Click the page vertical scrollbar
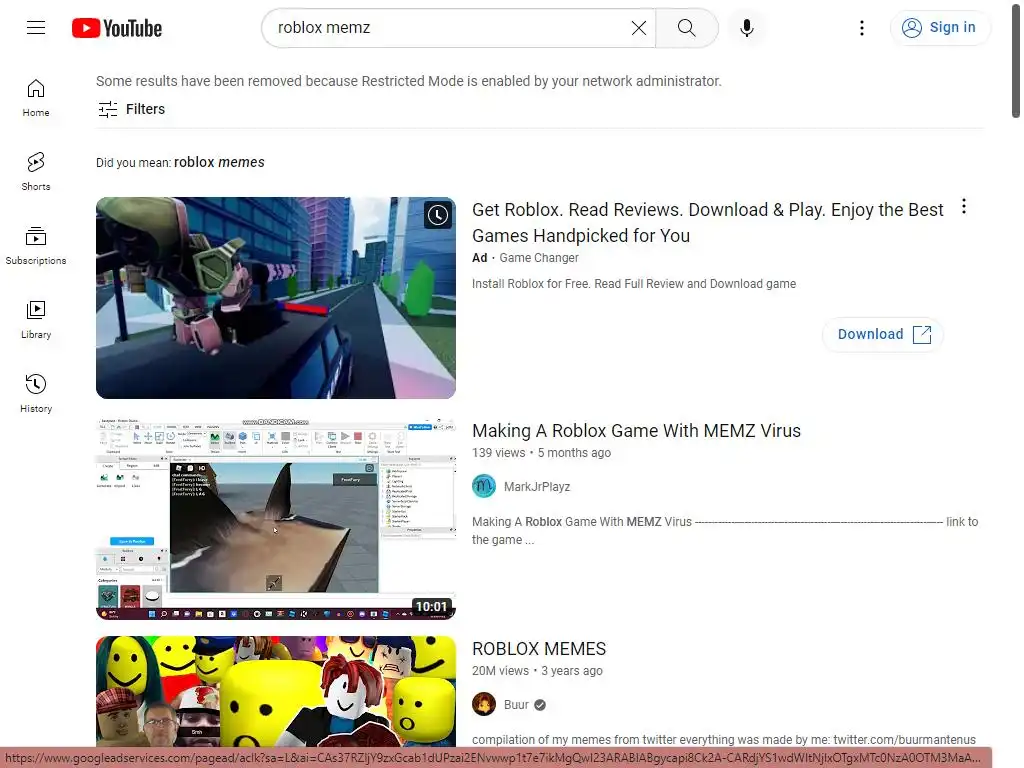1024x768 pixels. [1016, 59]
